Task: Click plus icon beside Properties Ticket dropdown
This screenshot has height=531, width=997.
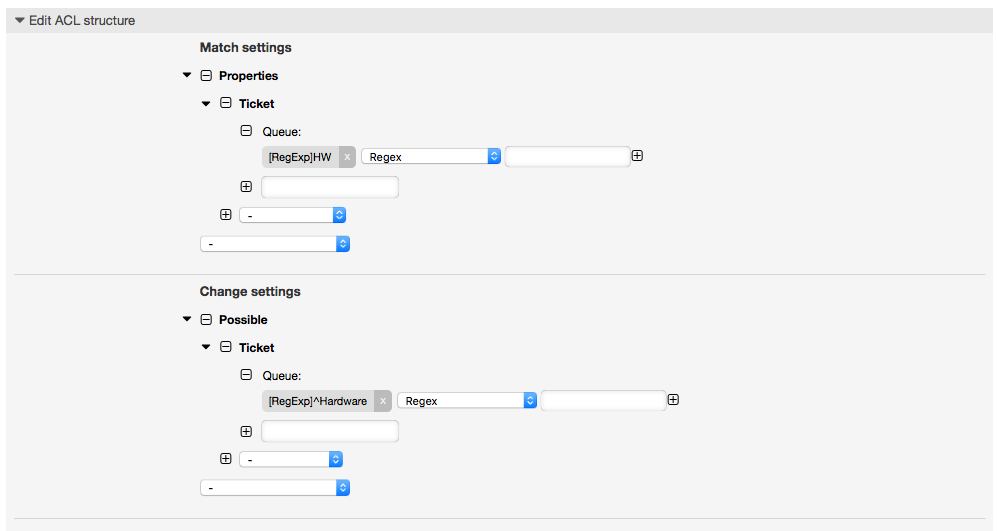Action: click(x=226, y=215)
